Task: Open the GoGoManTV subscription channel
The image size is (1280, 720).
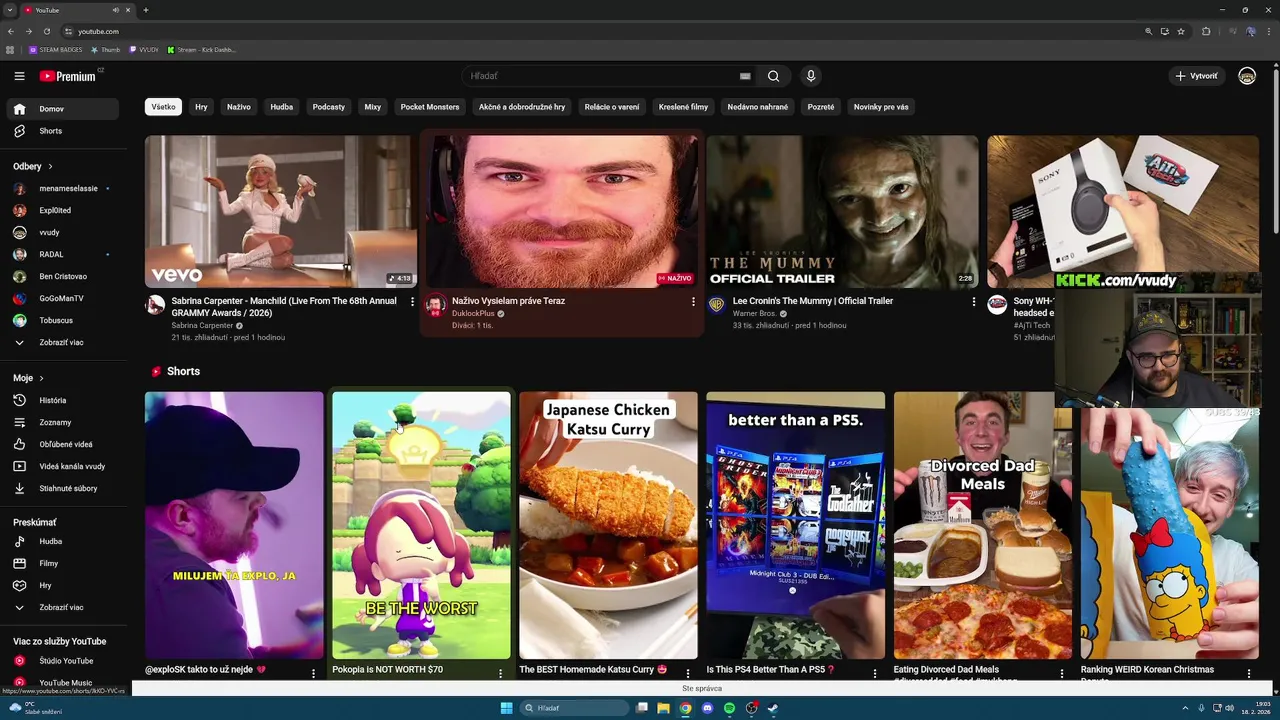Action: pyautogui.click(x=62, y=298)
